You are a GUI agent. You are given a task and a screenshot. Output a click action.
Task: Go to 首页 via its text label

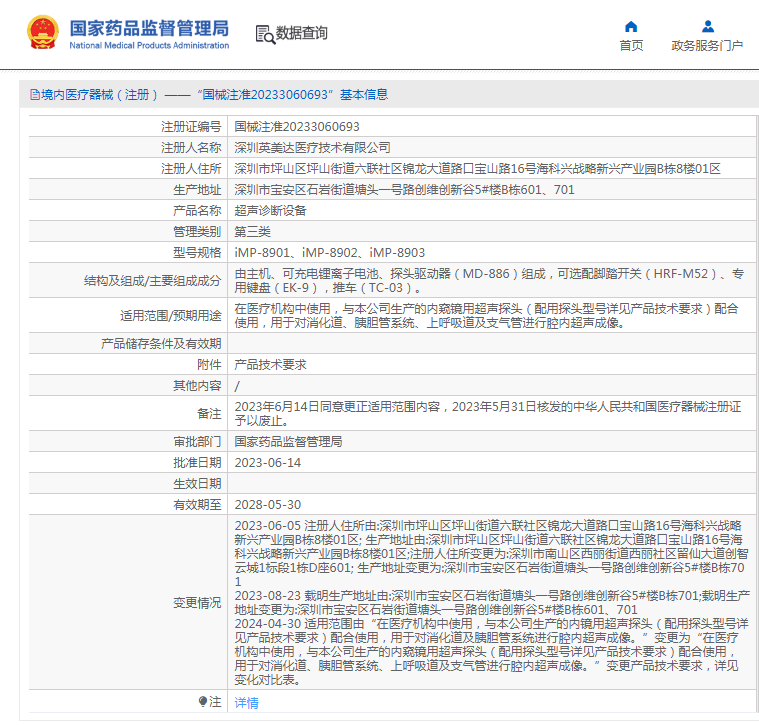pyautogui.click(x=631, y=46)
